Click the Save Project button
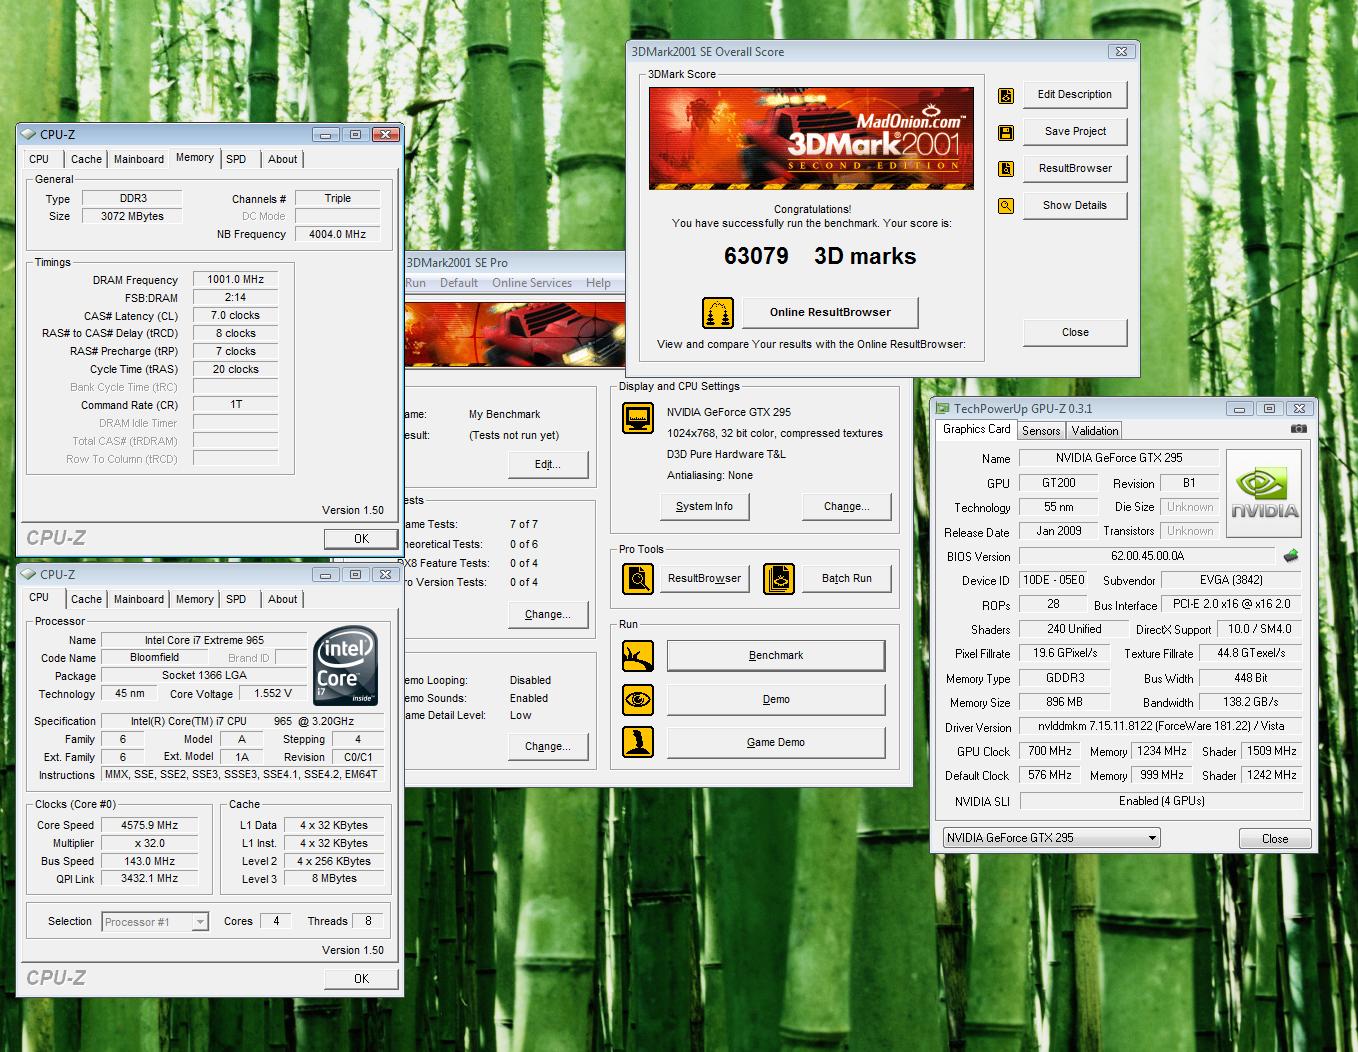This screenshot has width=1358, height=1052. click(x=1075, y=132)
